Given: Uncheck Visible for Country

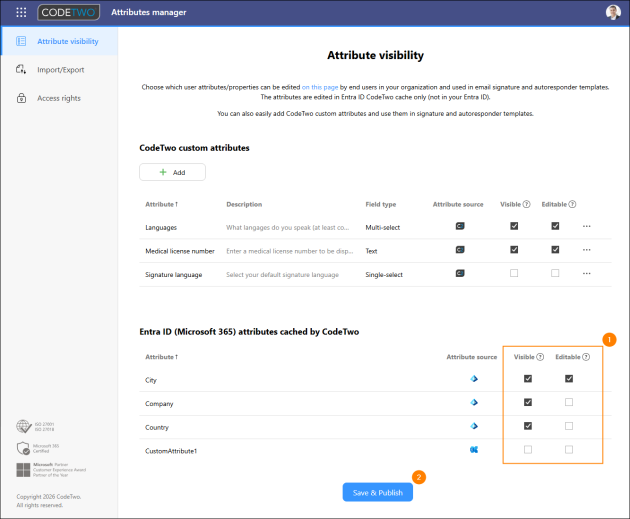Looking at the screenshot, I should click(x=528, y=426).
